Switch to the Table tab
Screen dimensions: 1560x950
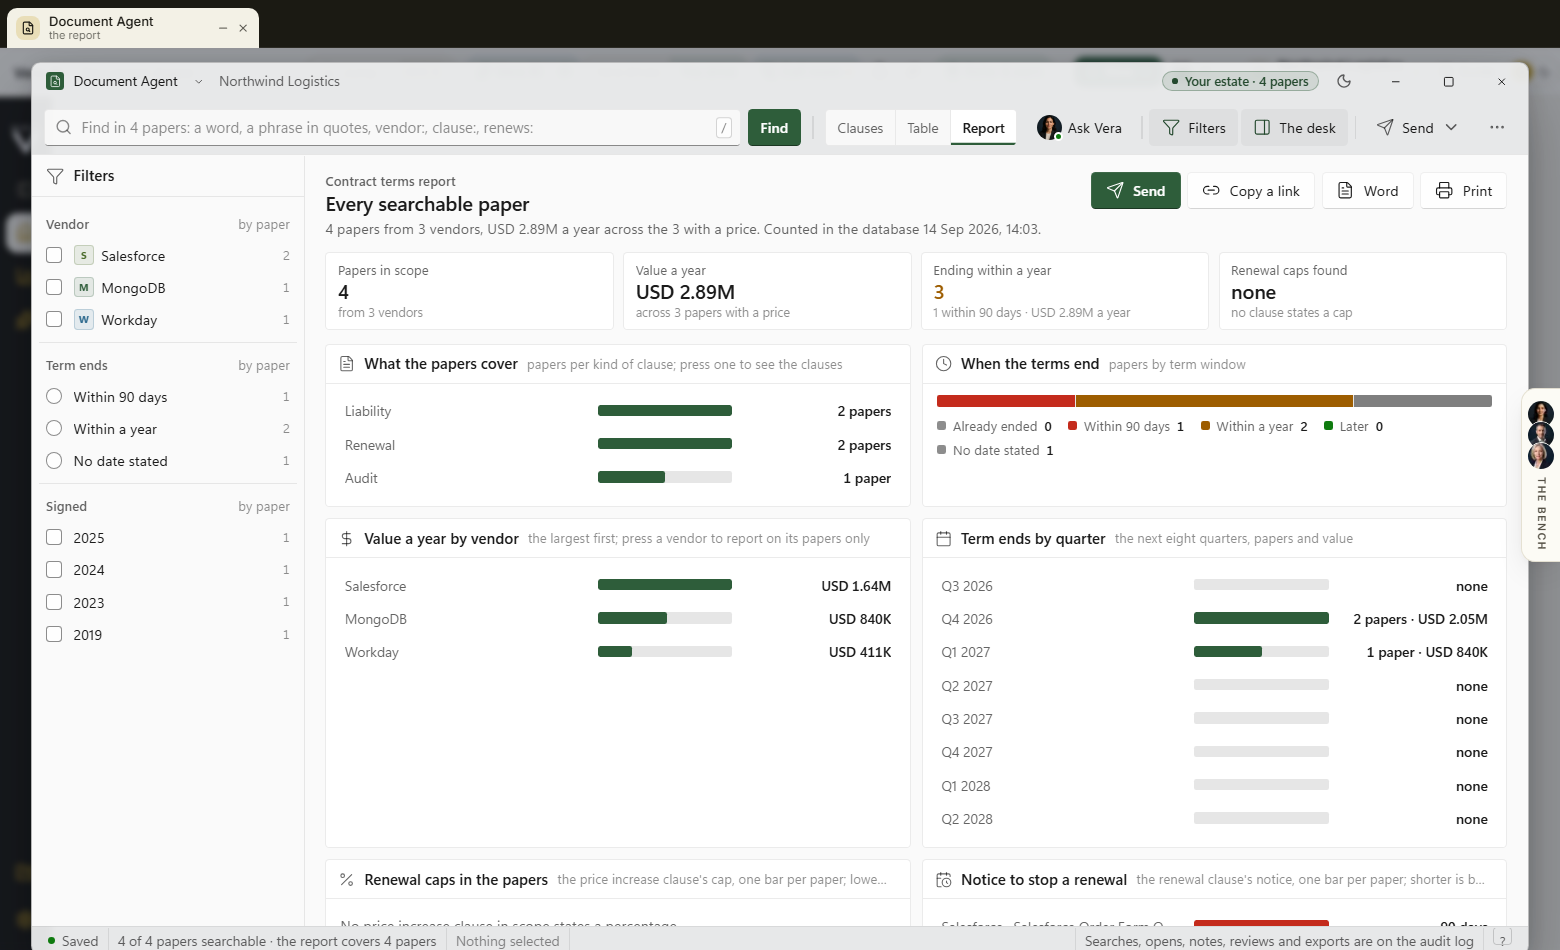[922, 128]
